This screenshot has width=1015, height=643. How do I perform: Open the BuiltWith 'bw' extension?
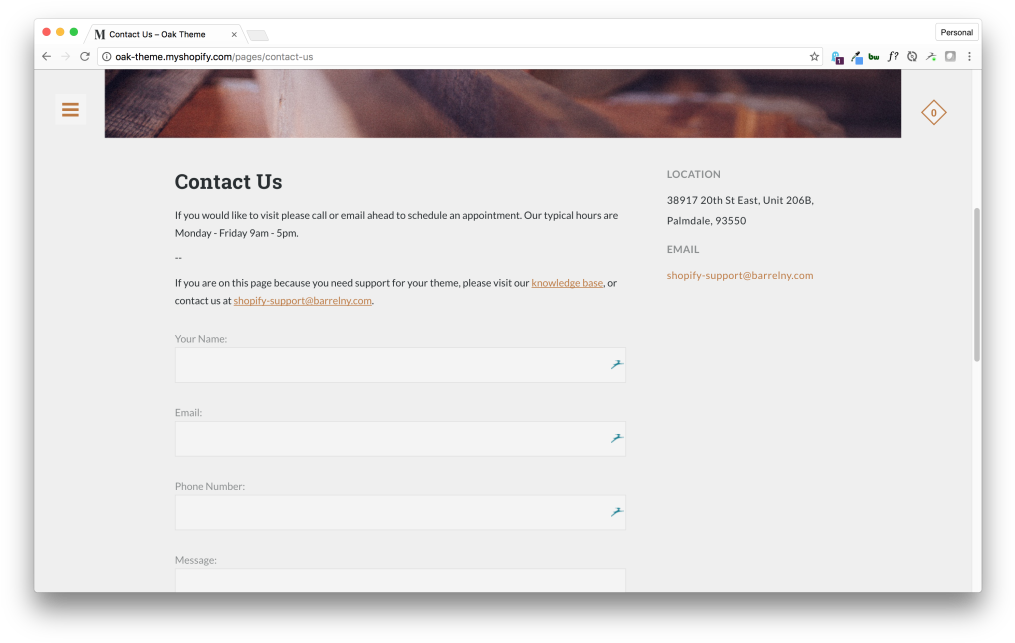tap(874, 57)
